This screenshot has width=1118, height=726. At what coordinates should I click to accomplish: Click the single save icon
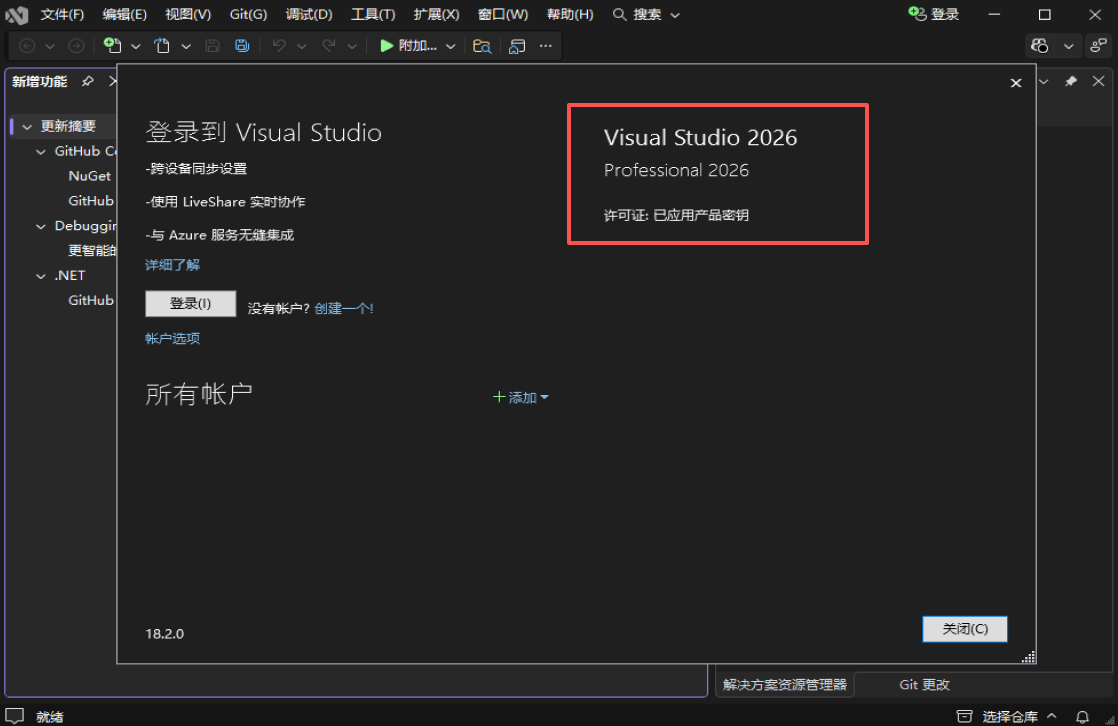[x=212, y=46]
